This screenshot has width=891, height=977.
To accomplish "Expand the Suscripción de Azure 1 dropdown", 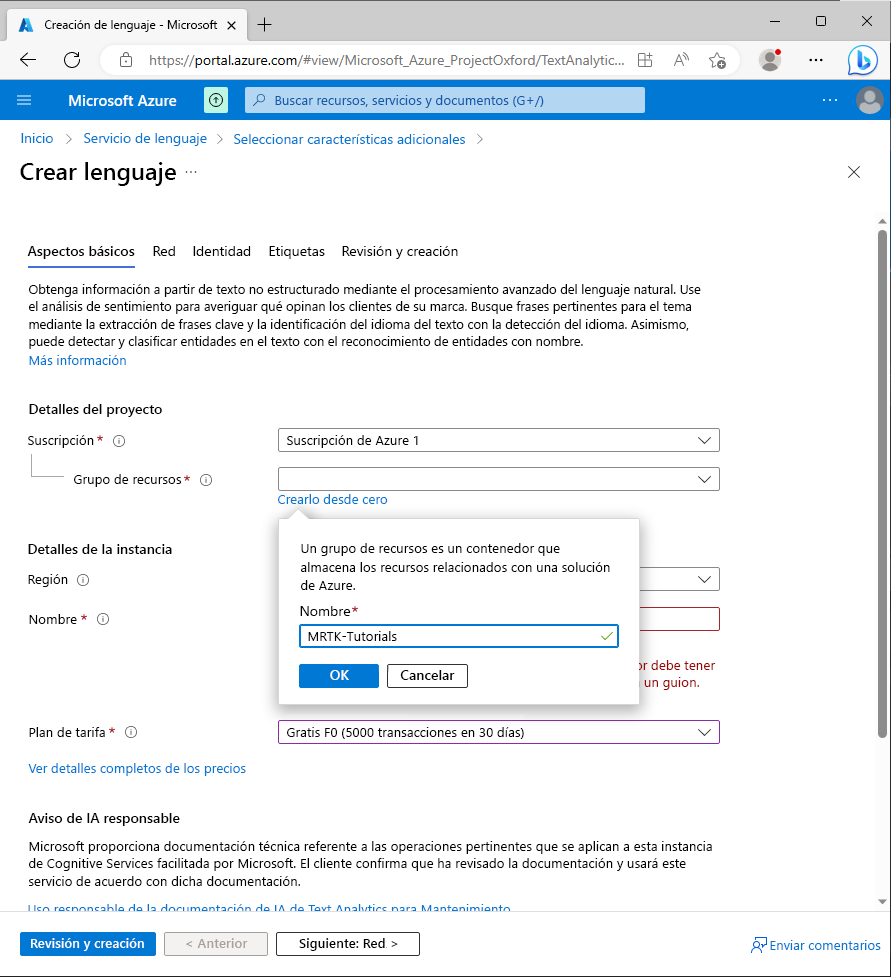I will click(x=498, y=441).
